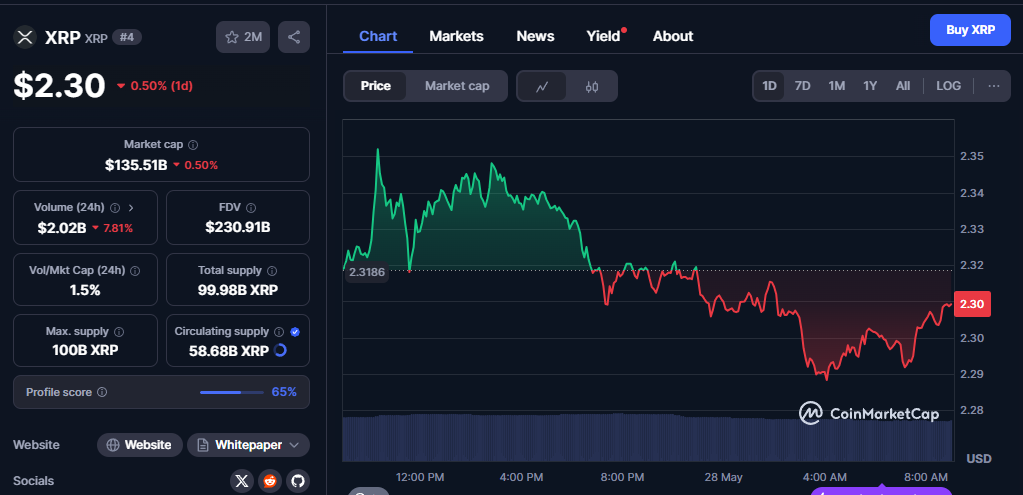The height and width of the screenshot is (495, 1023).
Task: Expand the Whitepaper dropdown
Action: click(x=248, y=445)
